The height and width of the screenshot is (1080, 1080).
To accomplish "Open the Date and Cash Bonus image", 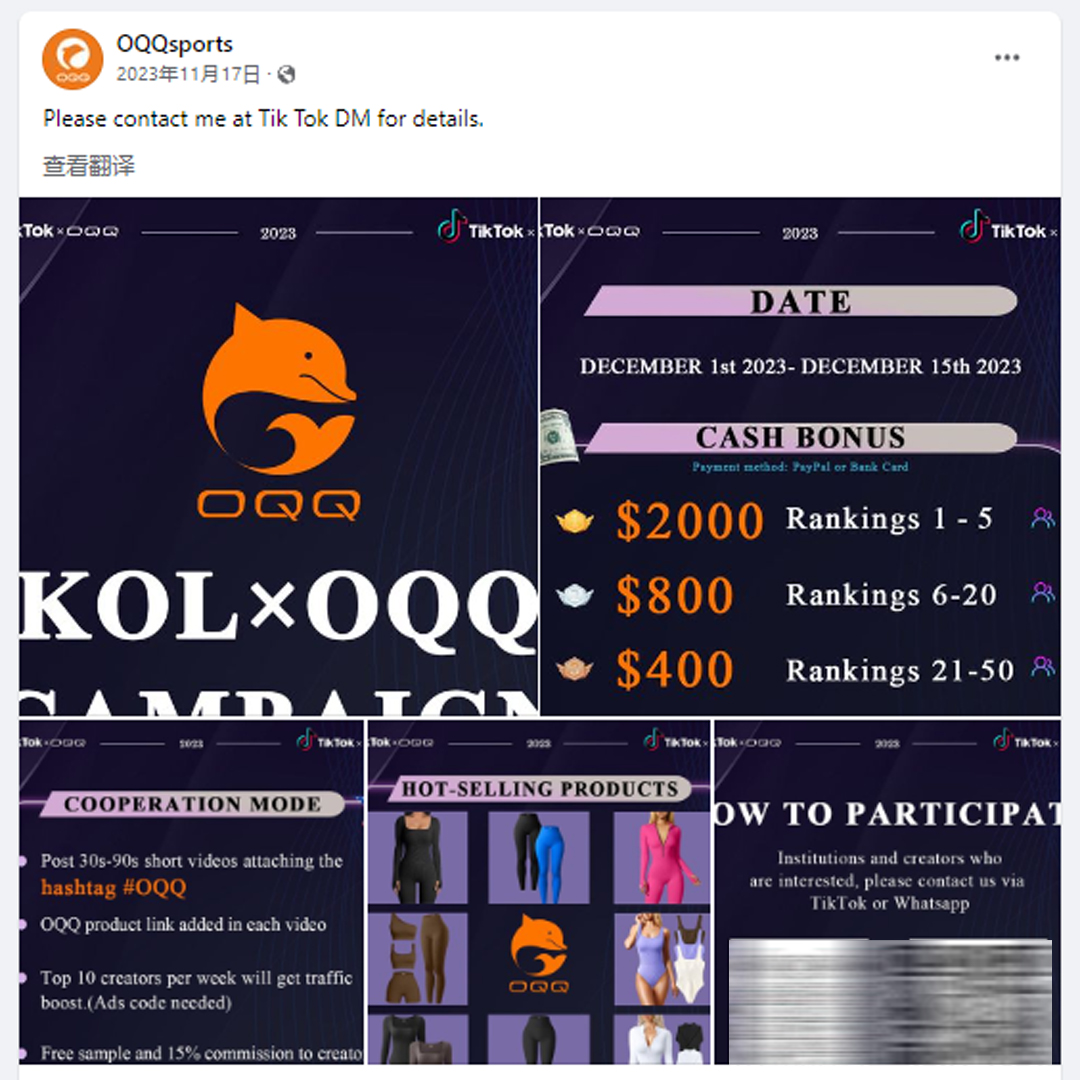I will [800, 457].
